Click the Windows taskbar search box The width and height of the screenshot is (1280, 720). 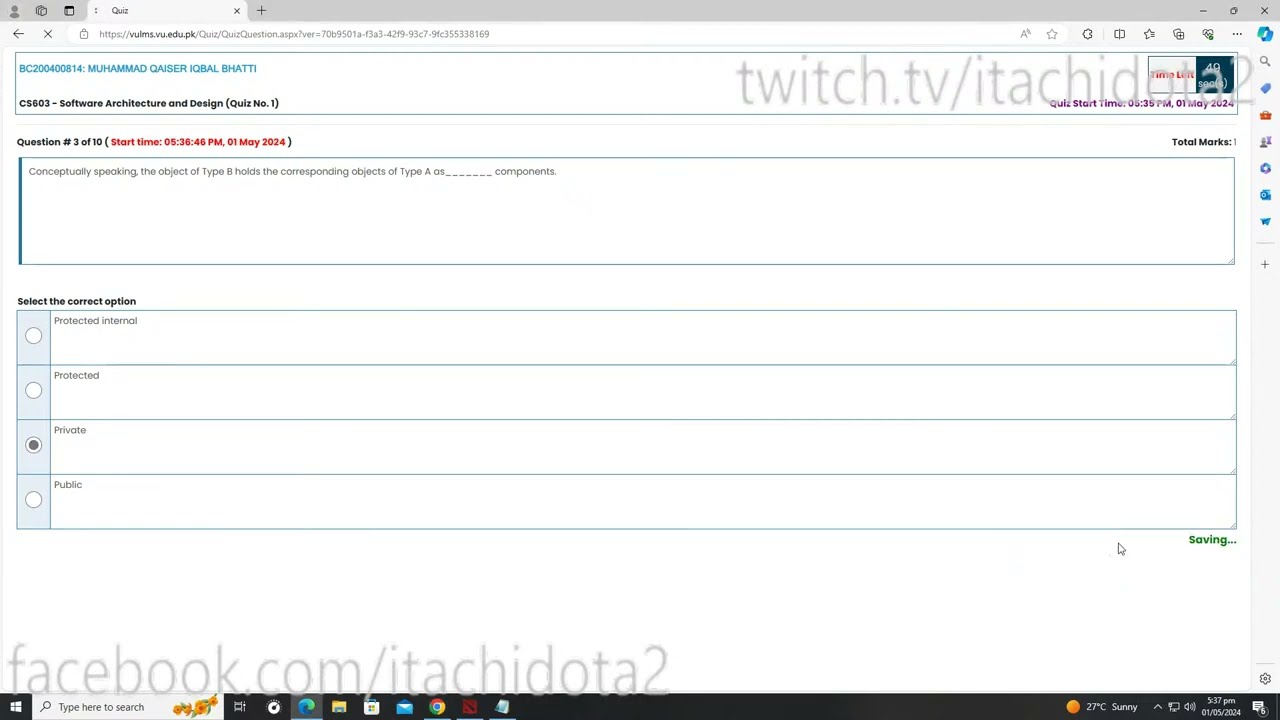point(126,707)
